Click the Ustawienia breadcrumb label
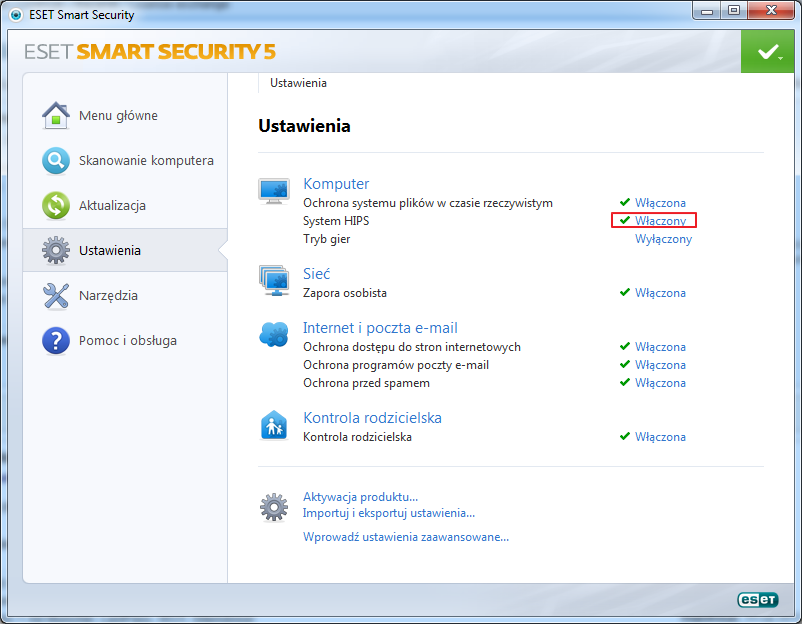This screenshot has height=624, width=802. click(298, 83)
